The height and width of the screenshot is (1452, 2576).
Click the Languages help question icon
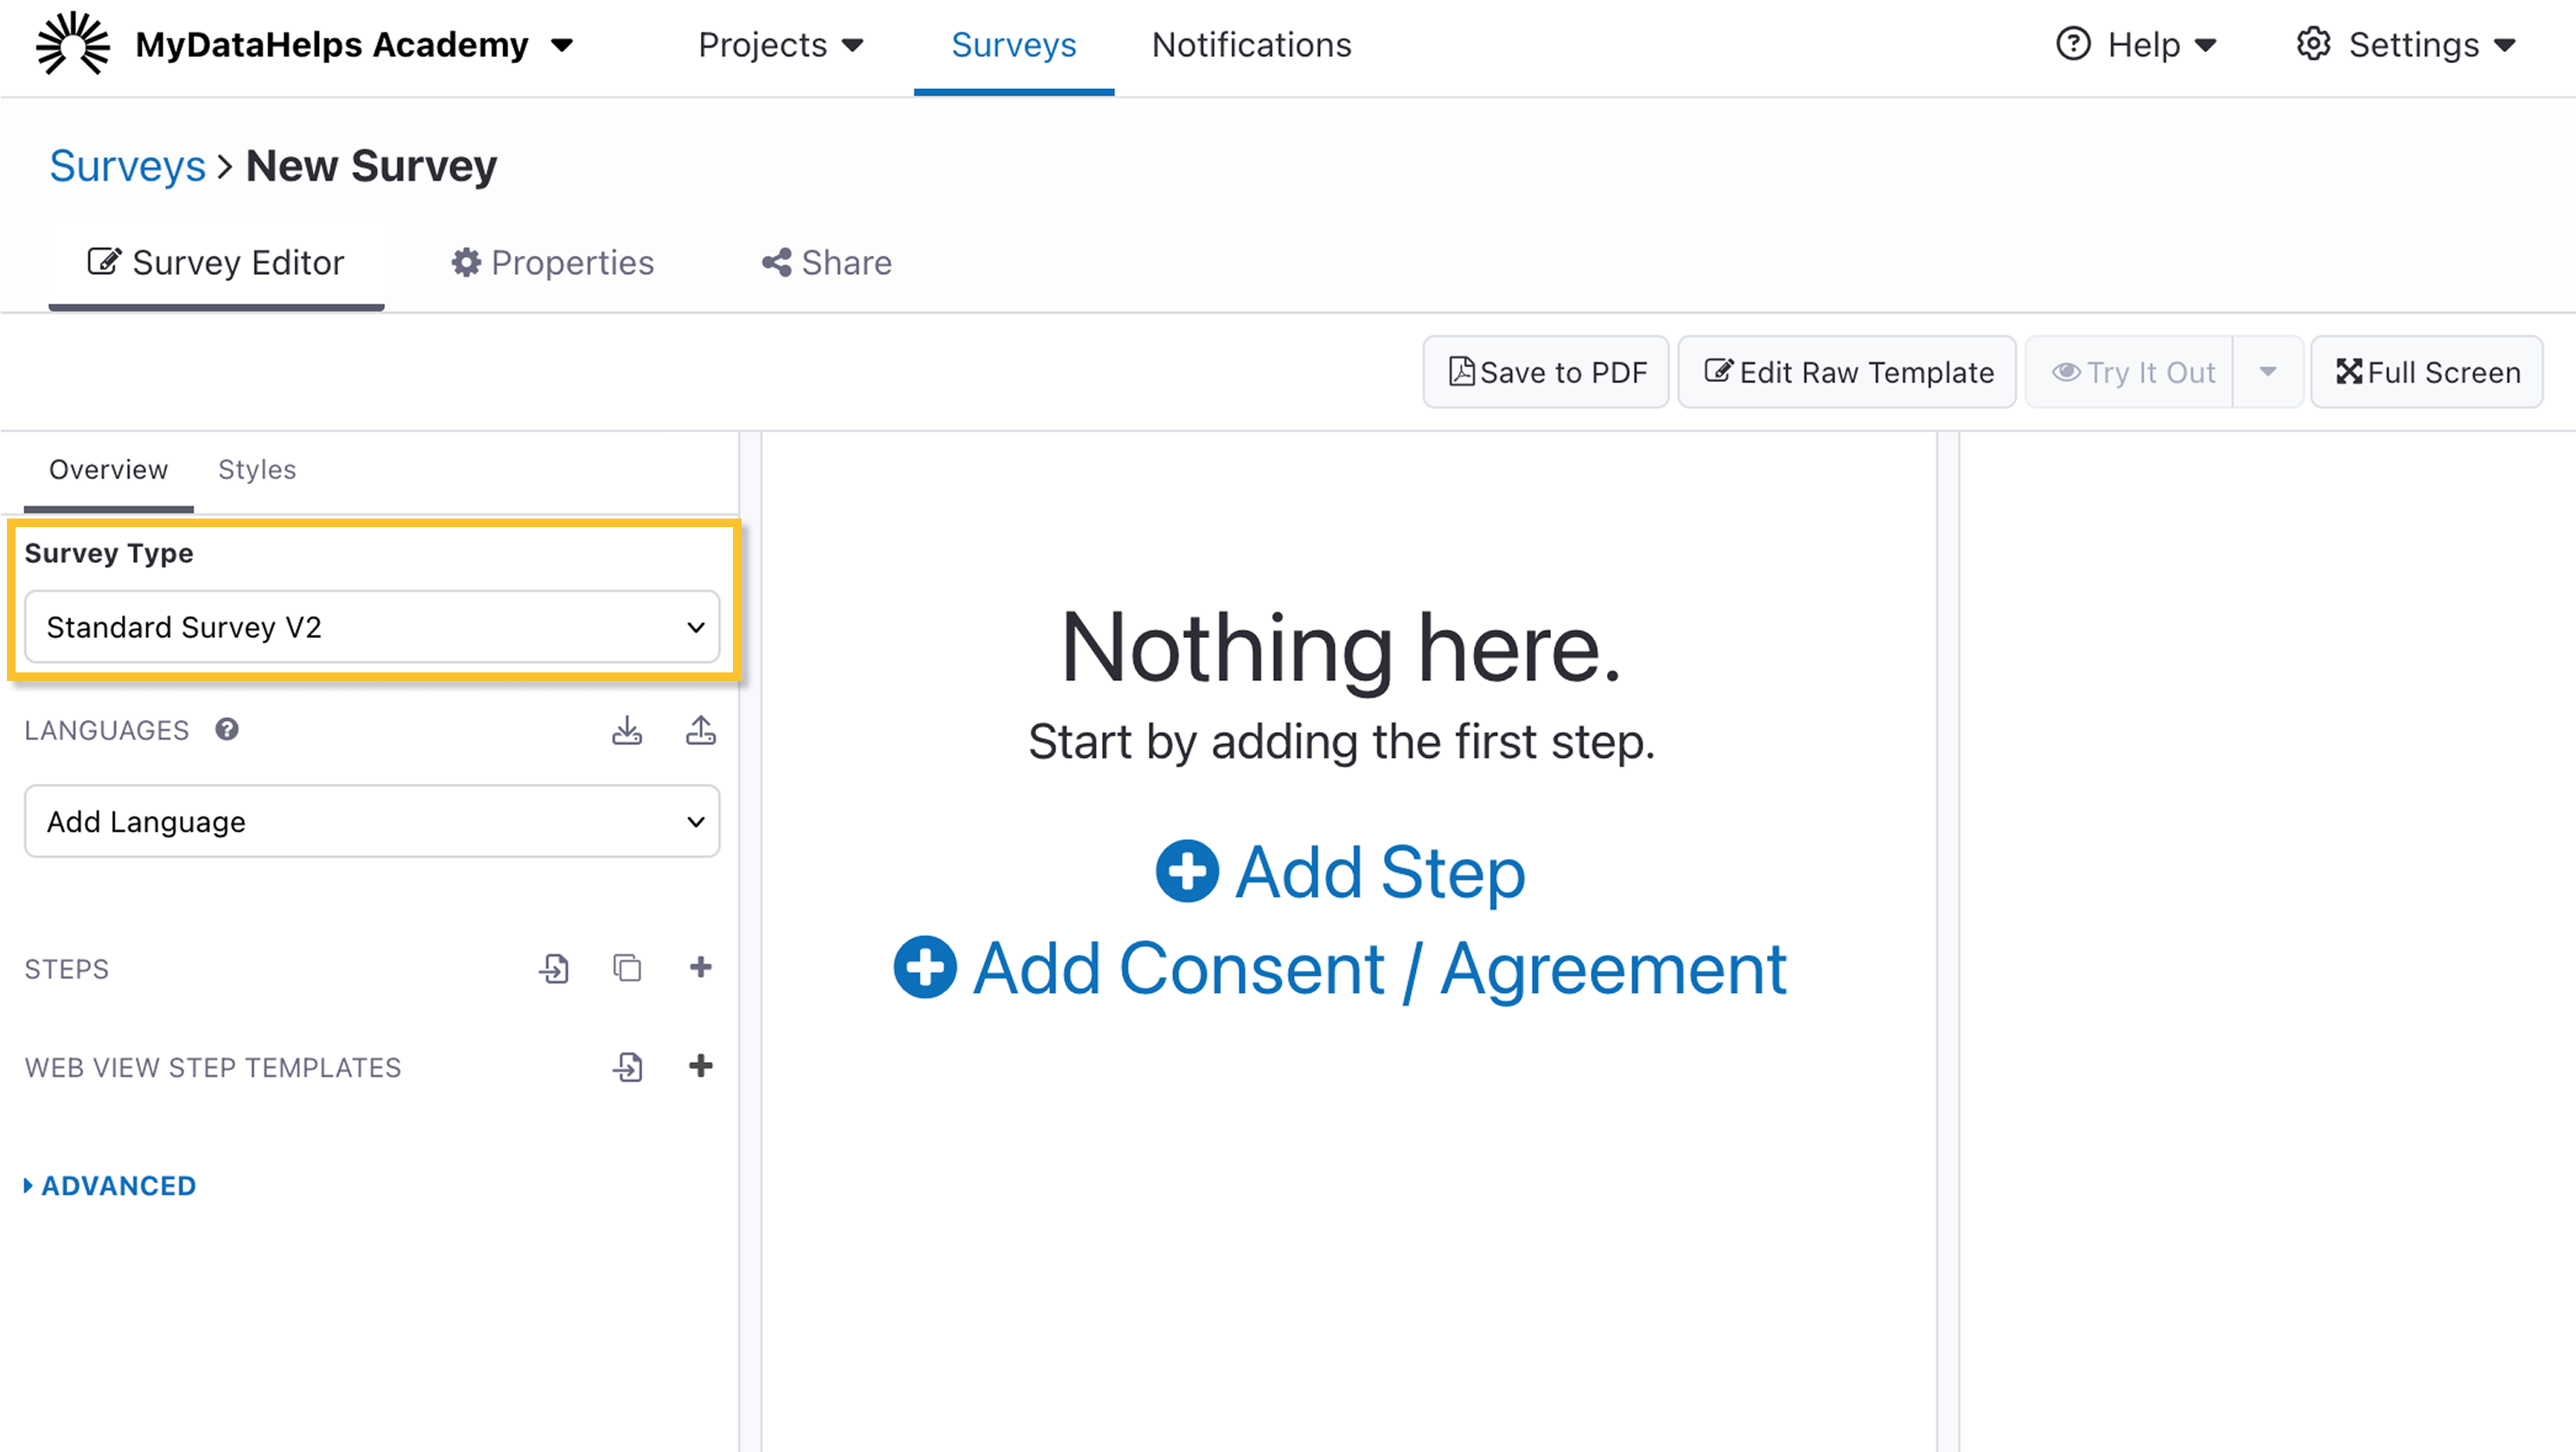click(227, 730)
